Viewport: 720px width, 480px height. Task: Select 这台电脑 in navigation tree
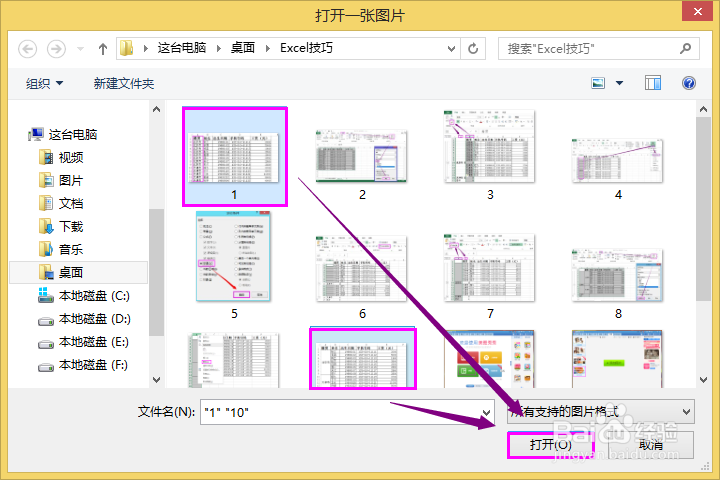63,135
